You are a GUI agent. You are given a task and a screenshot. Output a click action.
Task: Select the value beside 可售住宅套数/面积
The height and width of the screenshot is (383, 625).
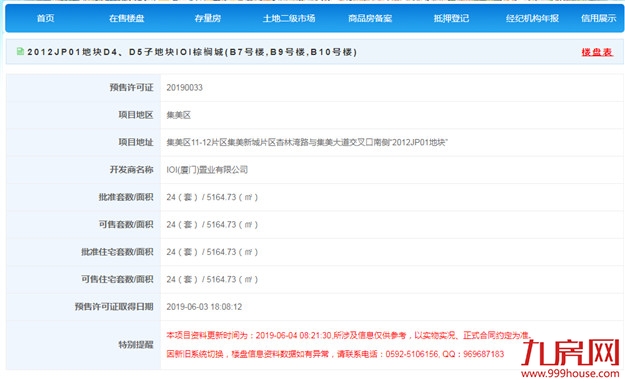click(212, 280)
